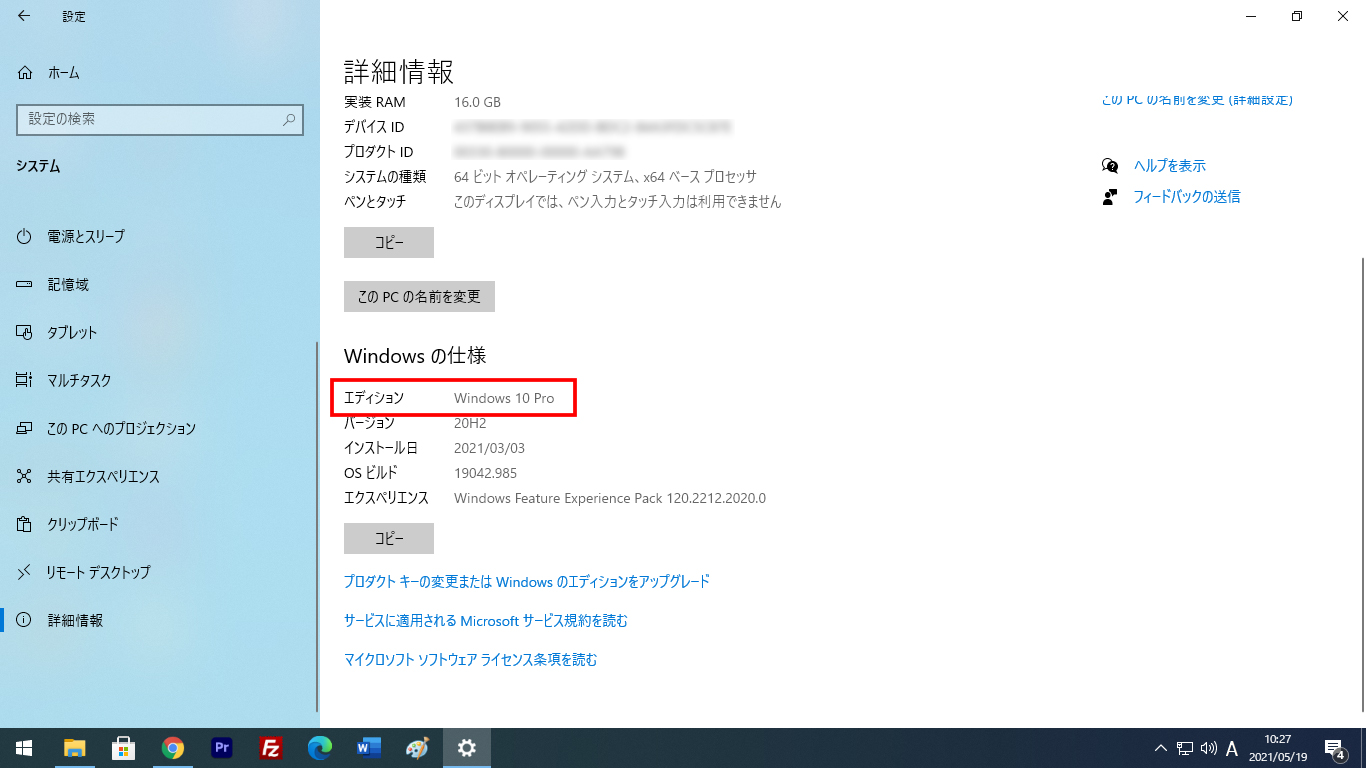The height and width of the screenshot is (768, 1366).
Task: Click the shared experiences icon
Action: tap(25, 477)
